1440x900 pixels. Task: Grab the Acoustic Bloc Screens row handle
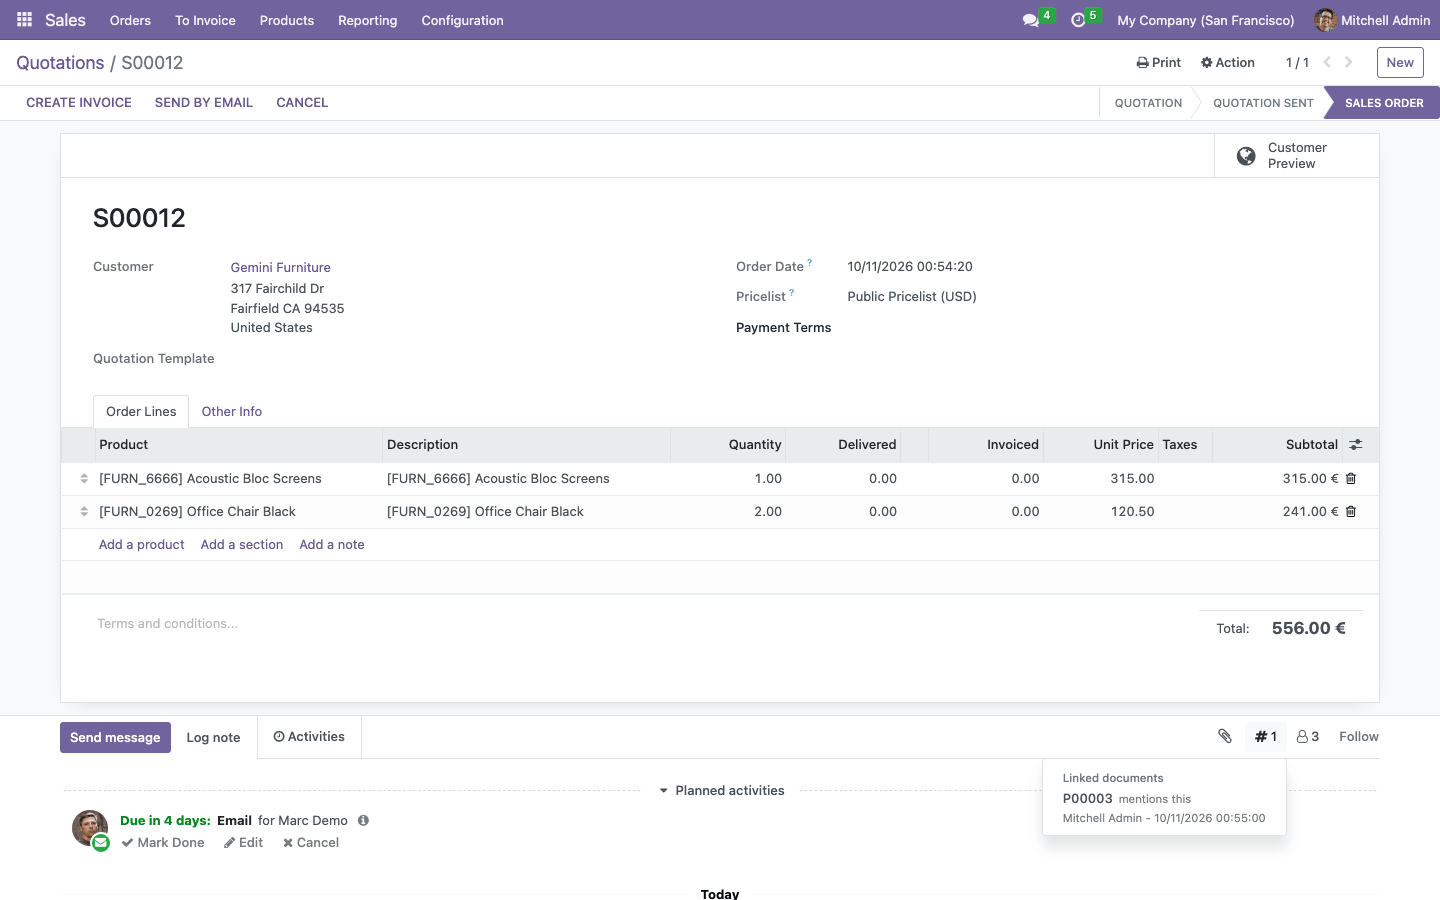84,479
